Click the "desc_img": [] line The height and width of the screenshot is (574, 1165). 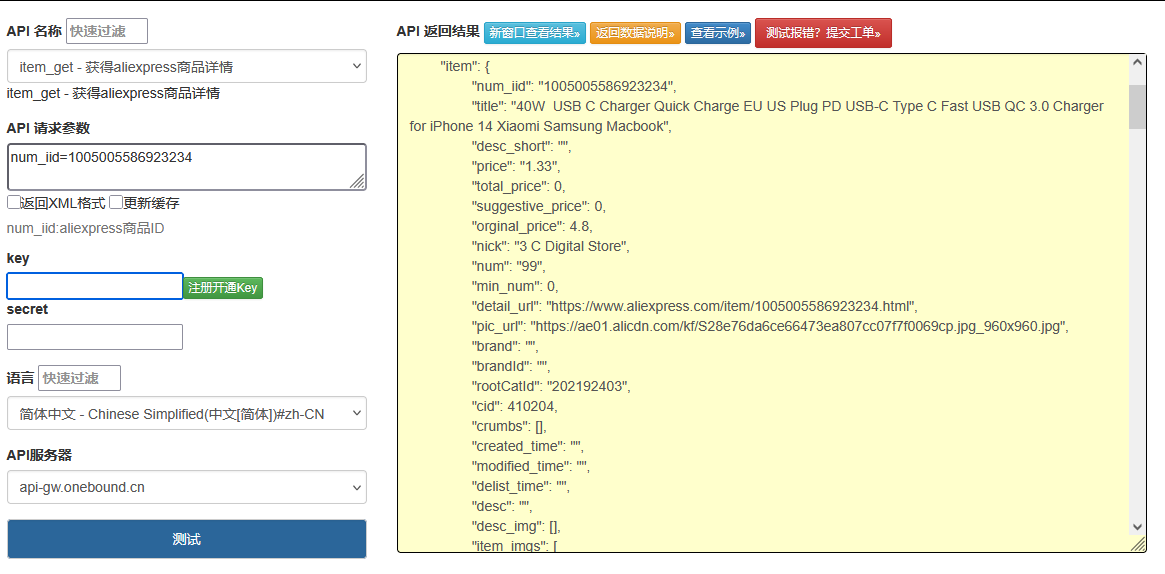click(516, 526)
